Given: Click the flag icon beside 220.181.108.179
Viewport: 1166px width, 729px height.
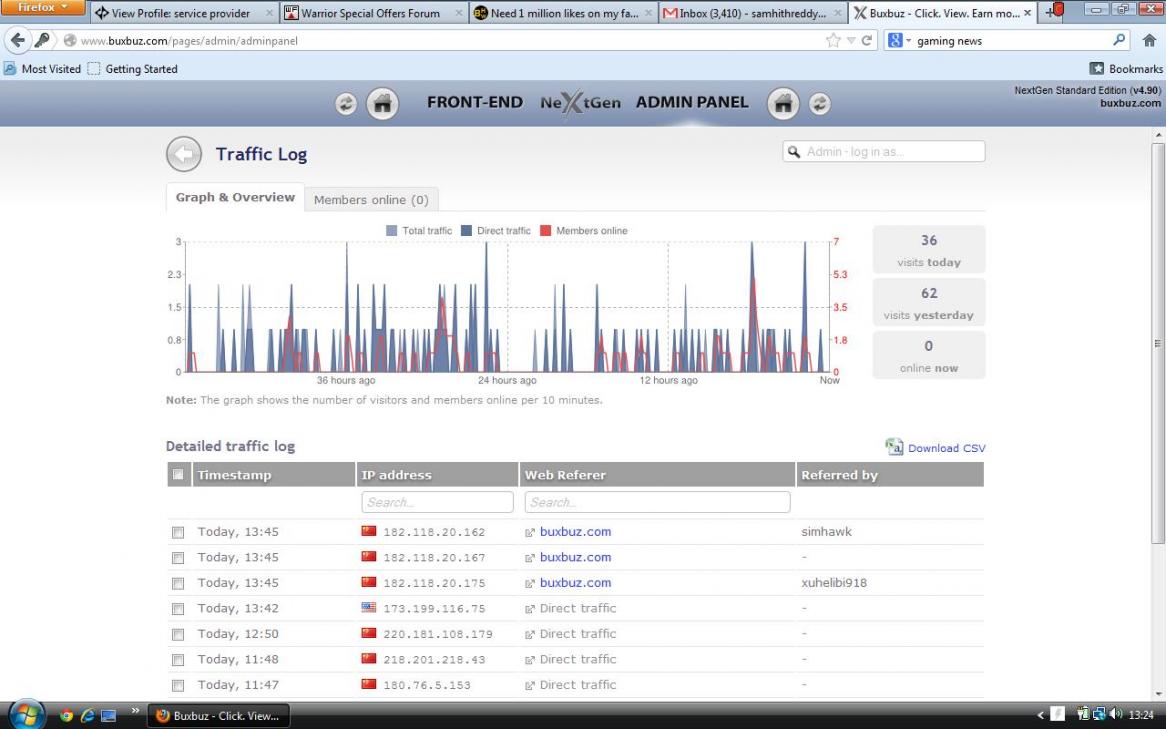Looking at the screenshot, I should point(369,633).
